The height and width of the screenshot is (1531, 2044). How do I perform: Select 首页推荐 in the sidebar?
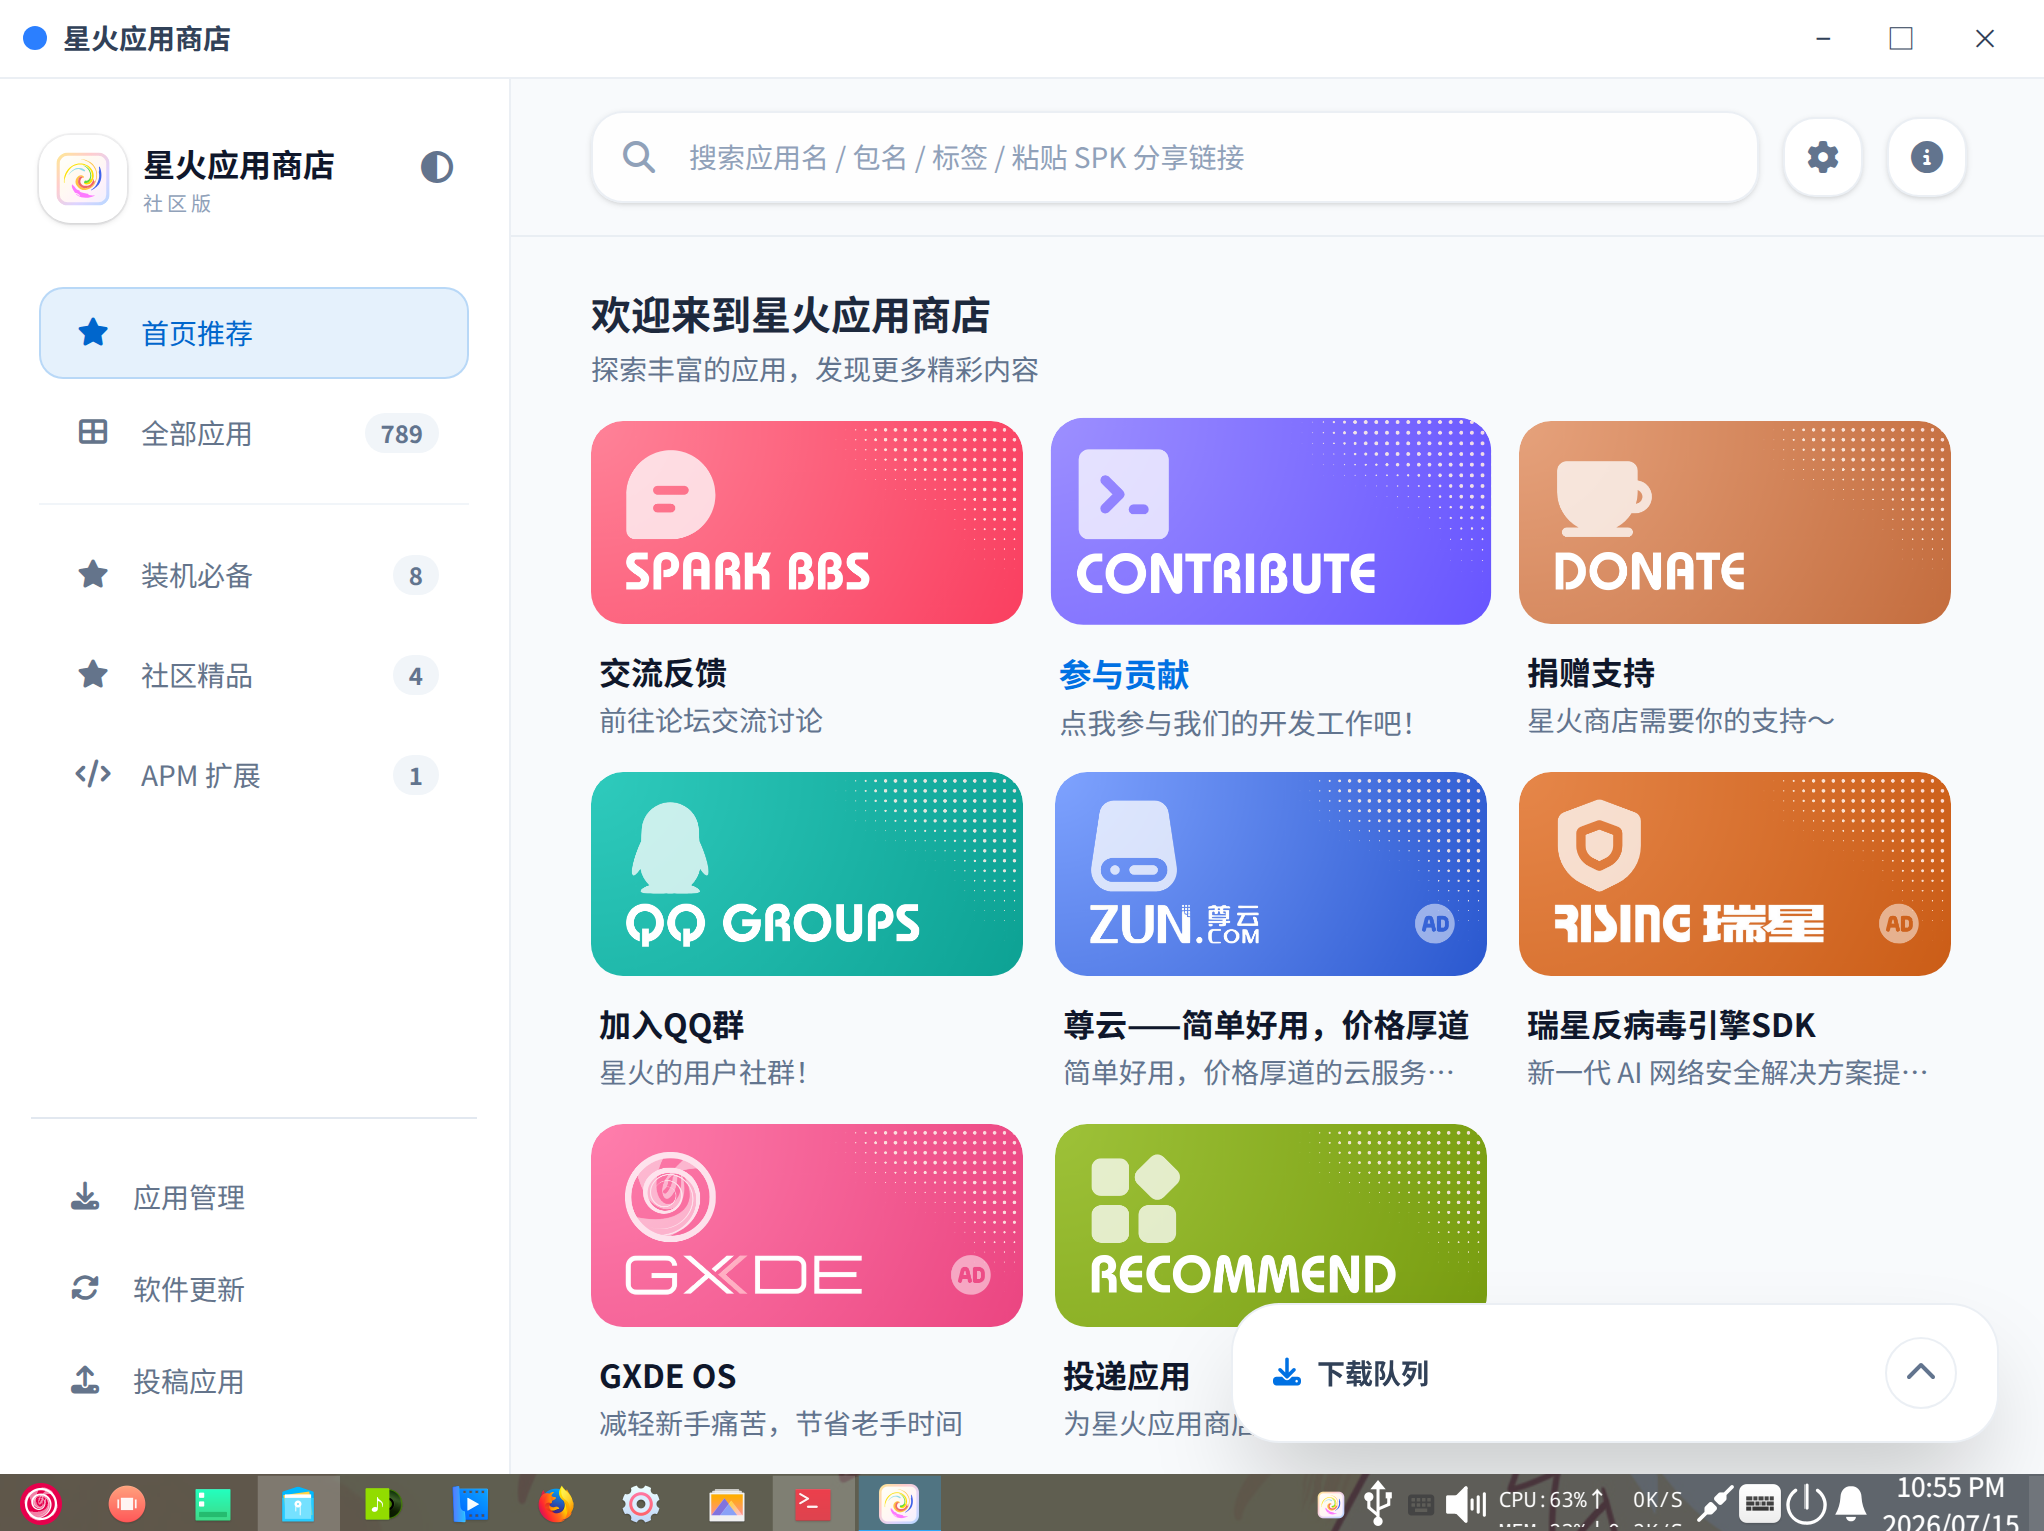pos(254,333)
